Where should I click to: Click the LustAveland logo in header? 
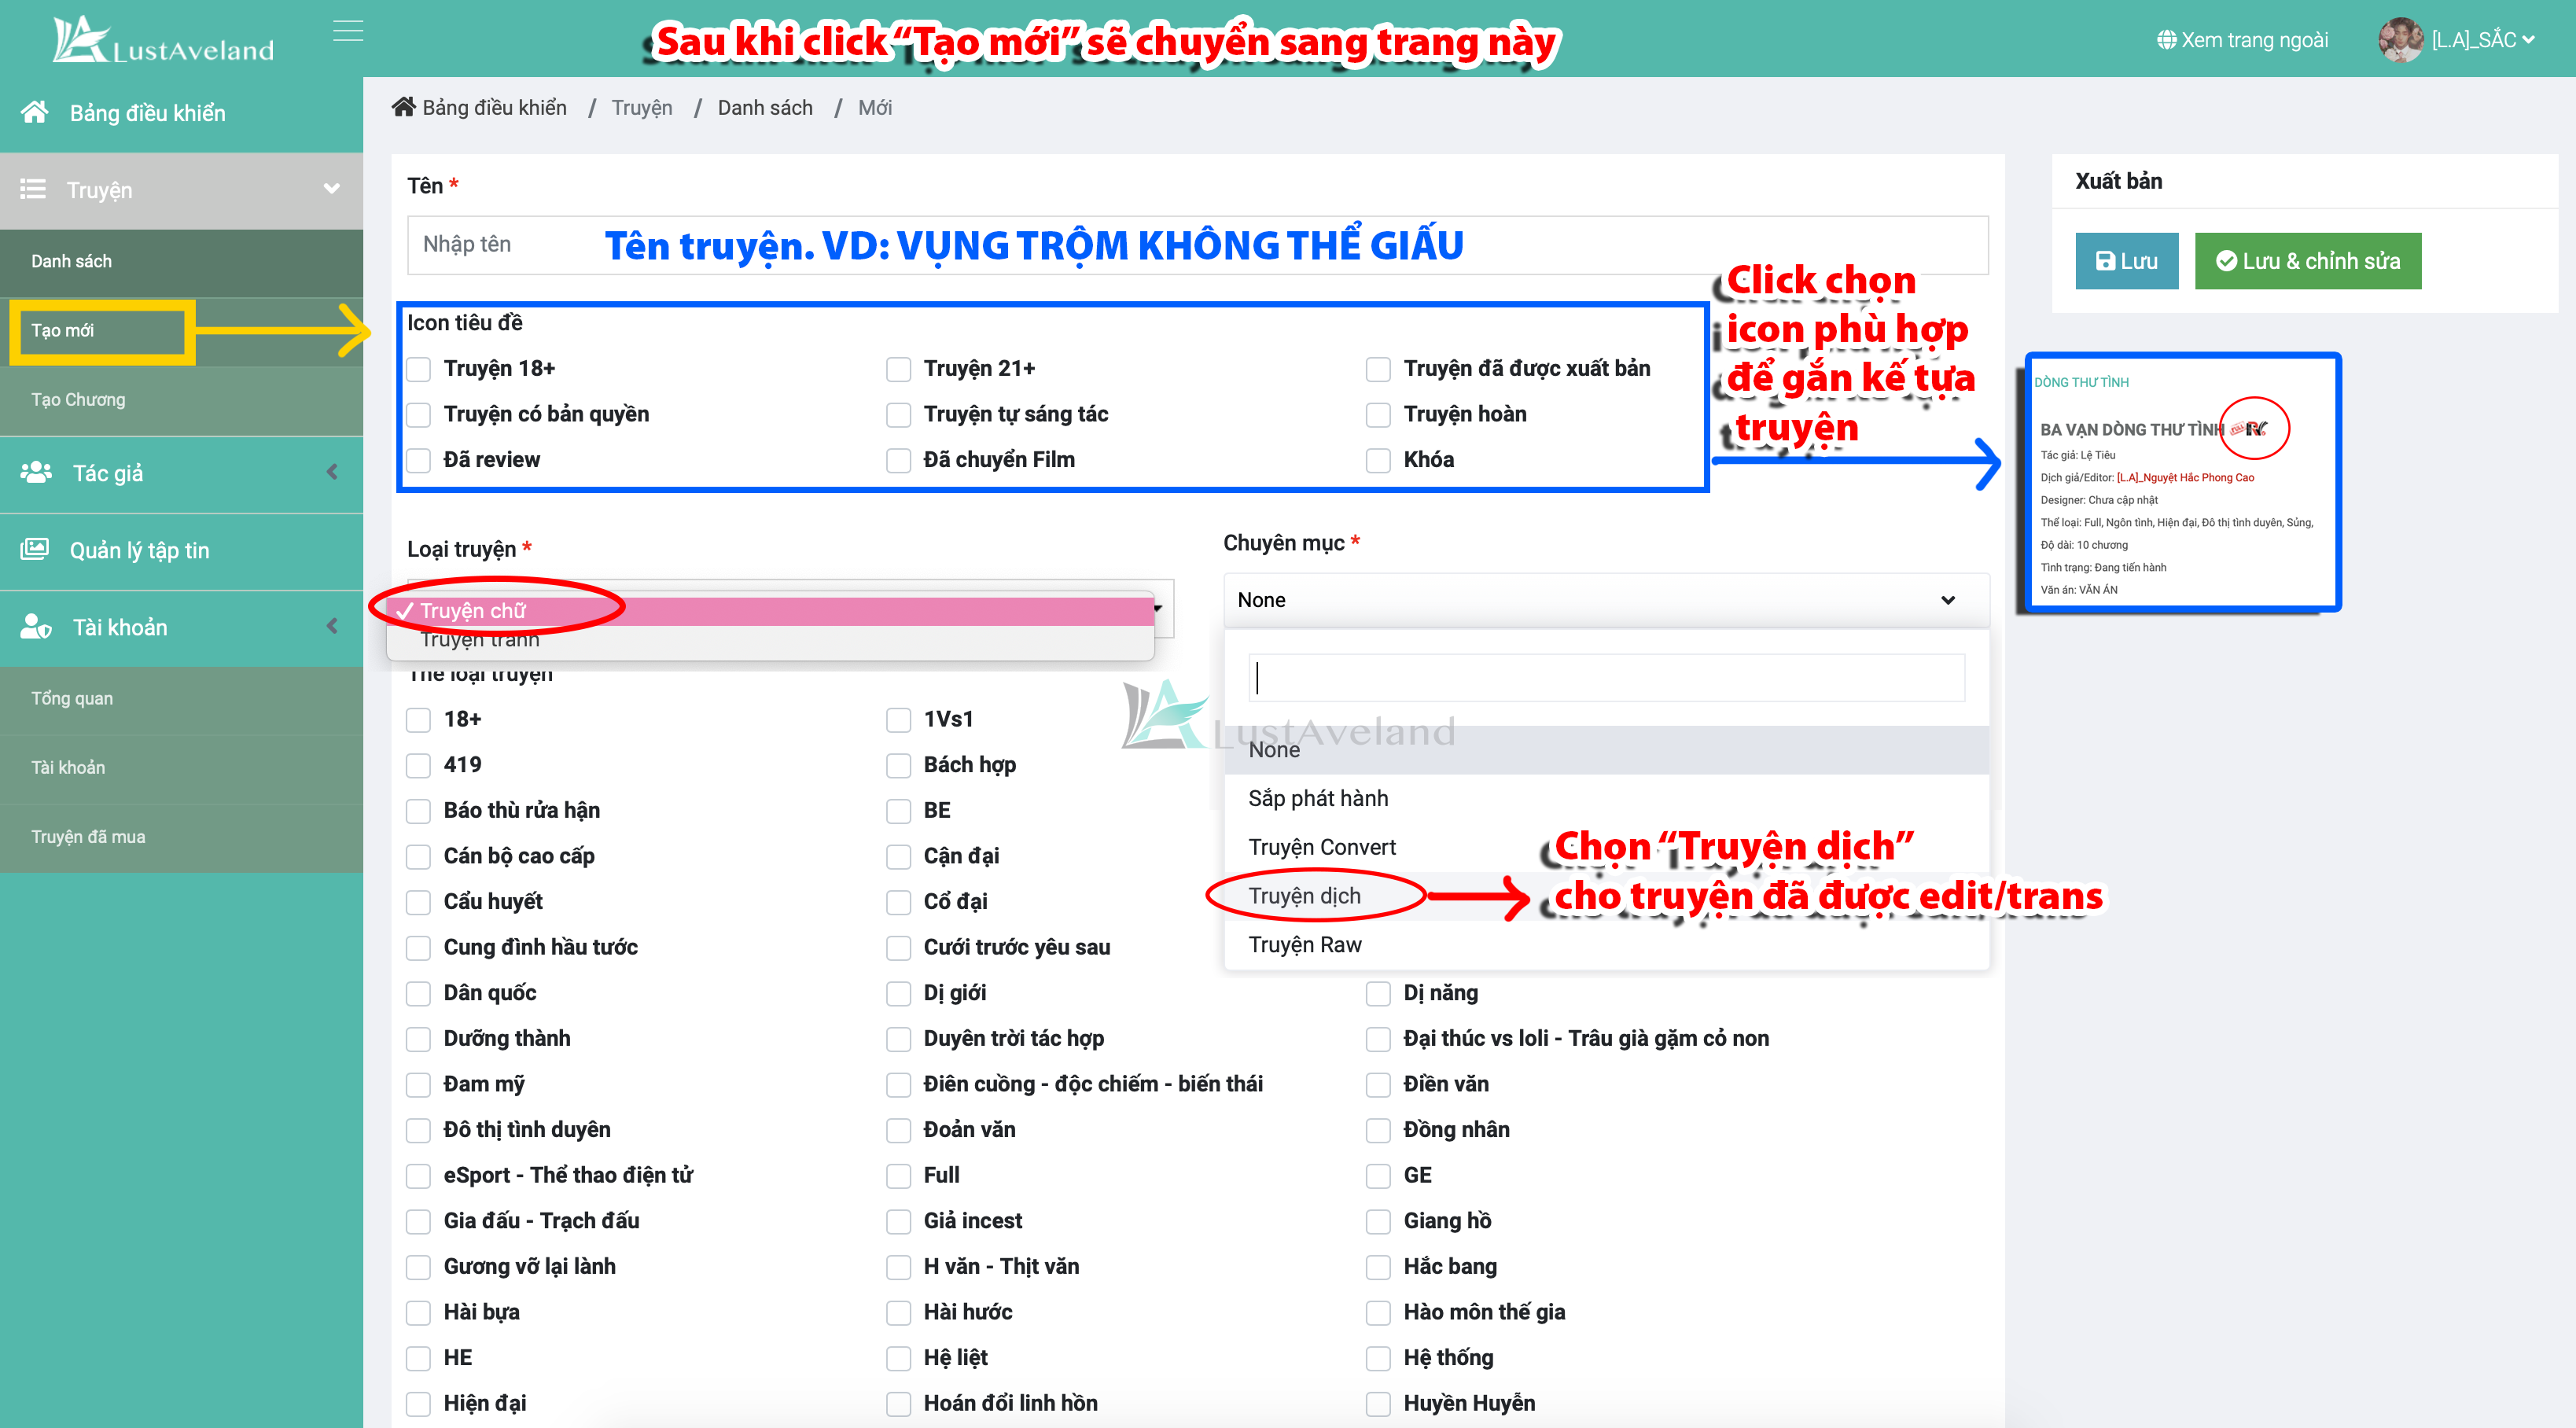coord(163,40)
